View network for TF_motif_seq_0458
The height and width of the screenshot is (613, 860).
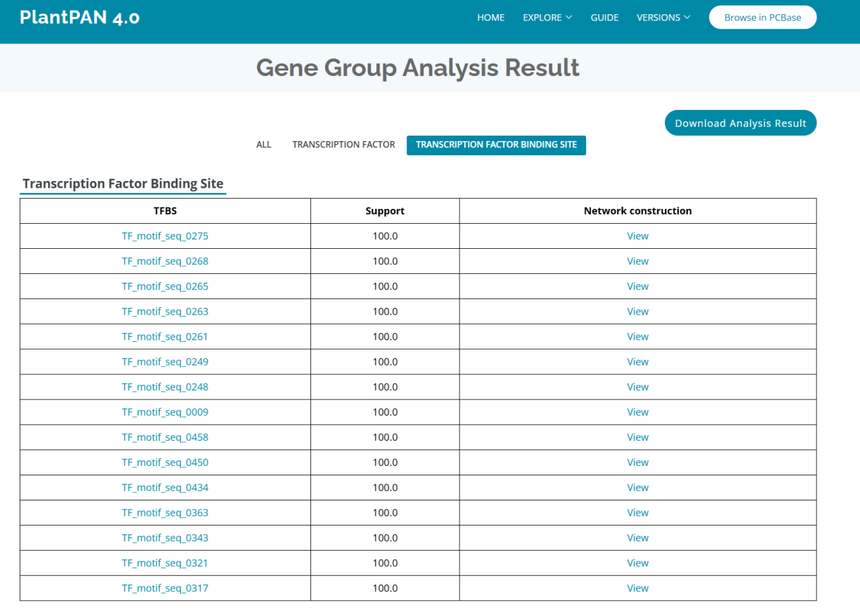coord(637,438)
